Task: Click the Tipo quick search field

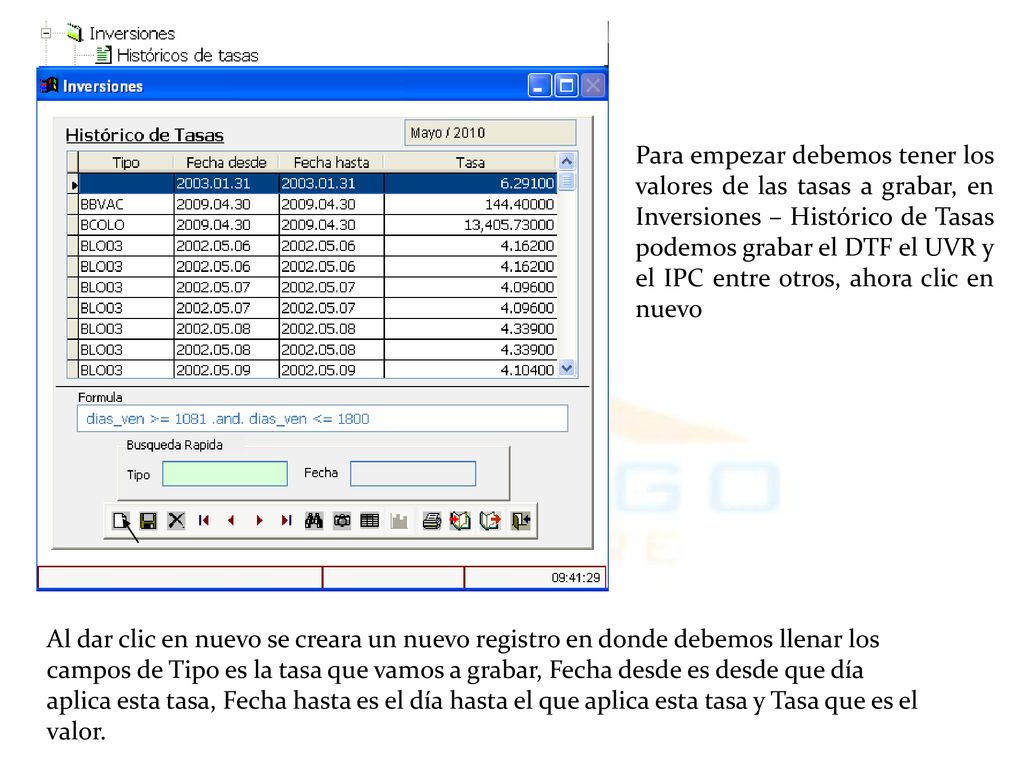Action: click(225, 473)
